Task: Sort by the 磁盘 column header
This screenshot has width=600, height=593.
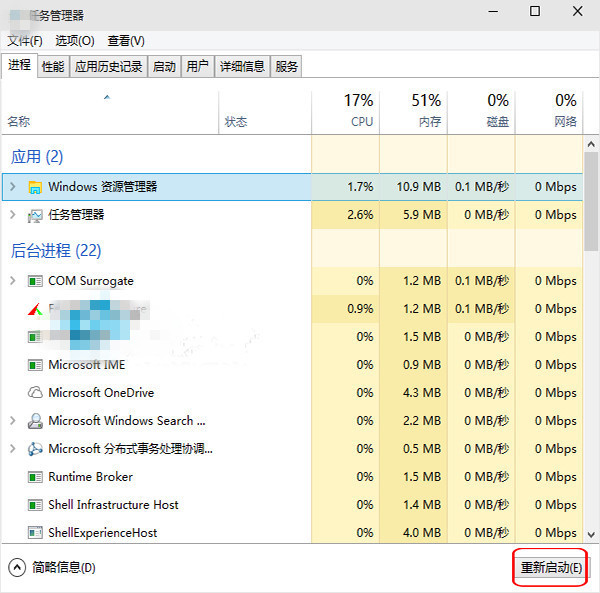Action: click(481, 112)
